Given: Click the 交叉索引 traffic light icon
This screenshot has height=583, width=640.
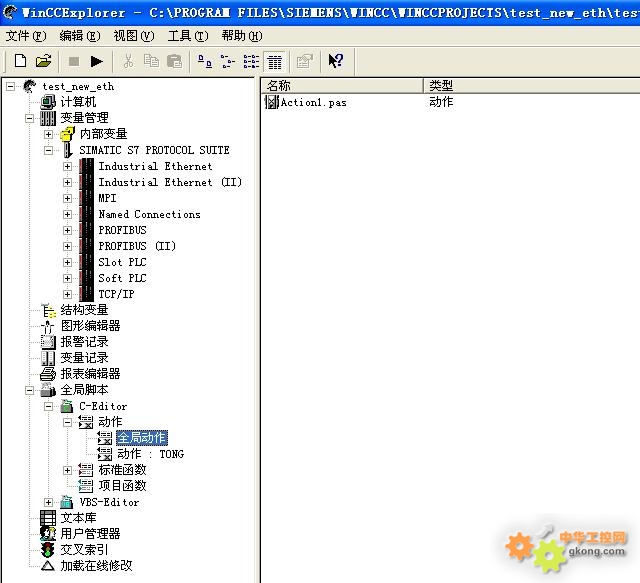Looking at the screenshot, I should point(48,550).
